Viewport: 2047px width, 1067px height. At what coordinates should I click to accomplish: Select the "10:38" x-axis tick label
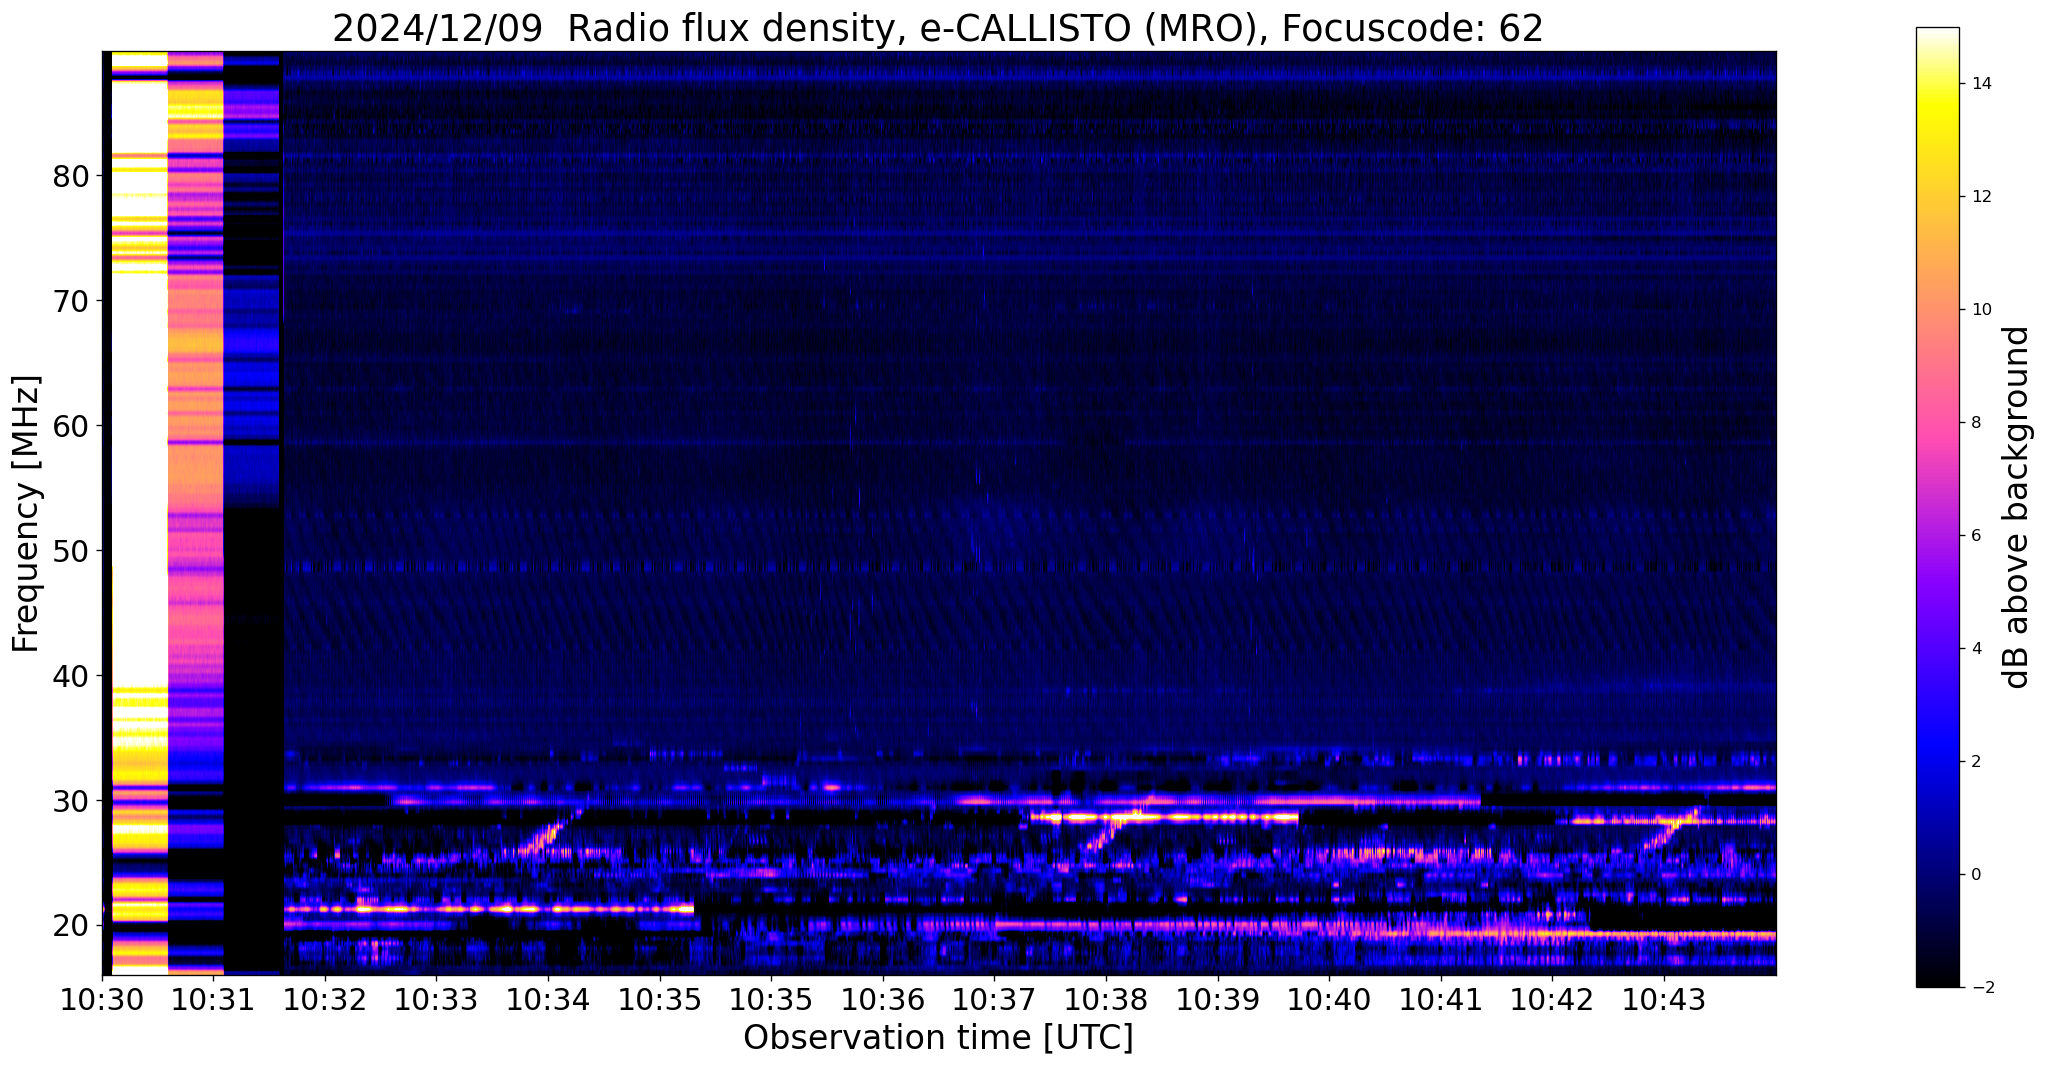click(1106, 1000)
